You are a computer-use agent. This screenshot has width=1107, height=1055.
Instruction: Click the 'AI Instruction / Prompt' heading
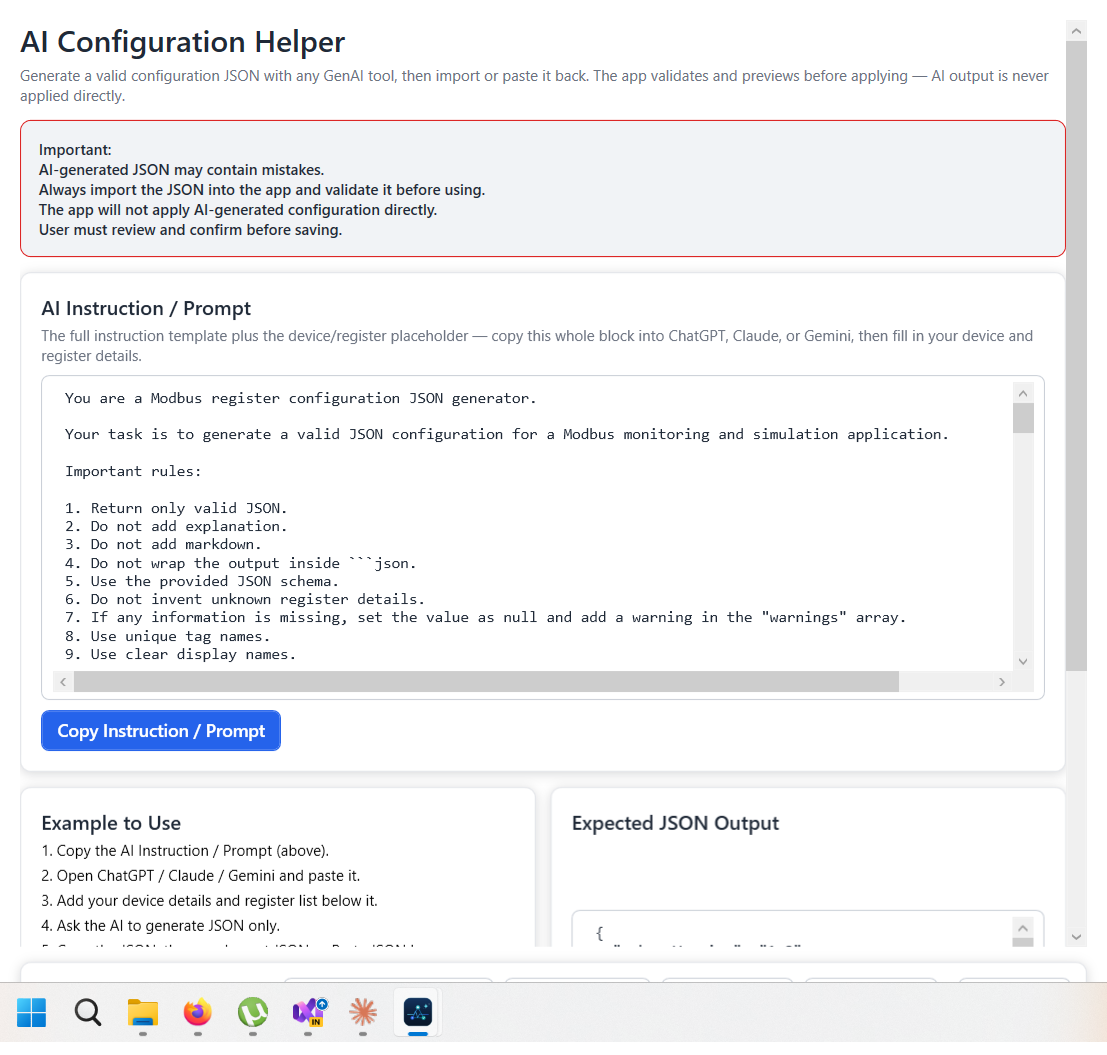[146, 309]
